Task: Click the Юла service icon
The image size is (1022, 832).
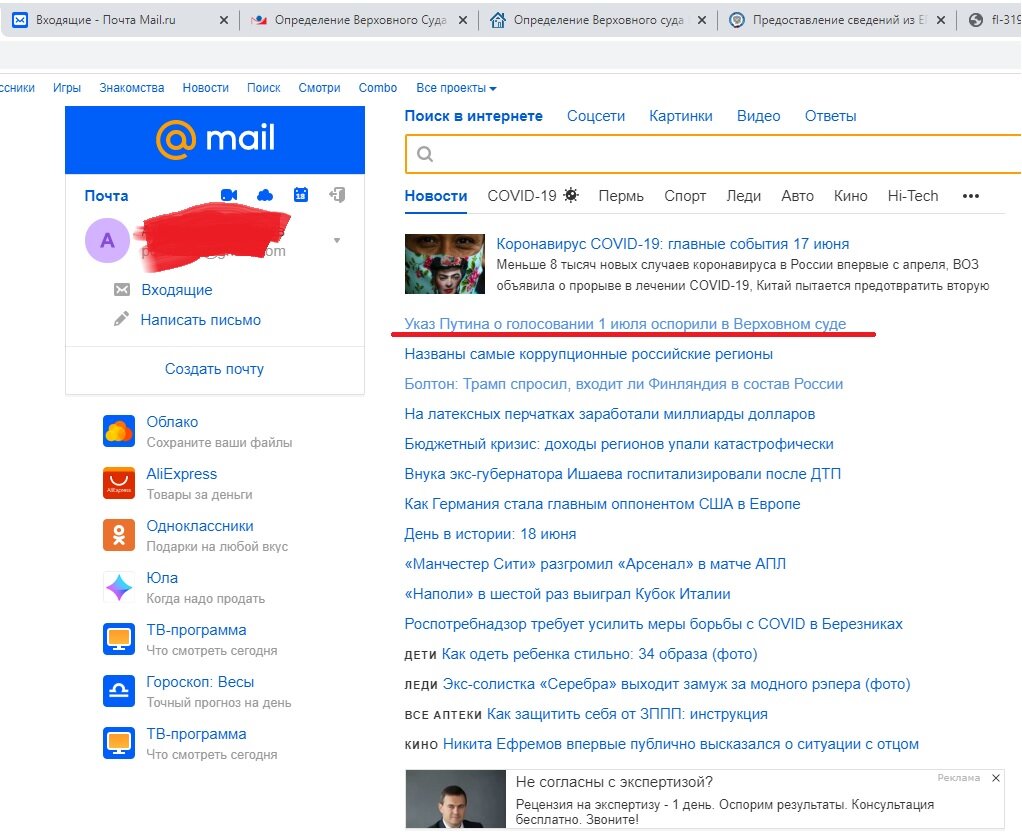Action: tap(119, 587)
